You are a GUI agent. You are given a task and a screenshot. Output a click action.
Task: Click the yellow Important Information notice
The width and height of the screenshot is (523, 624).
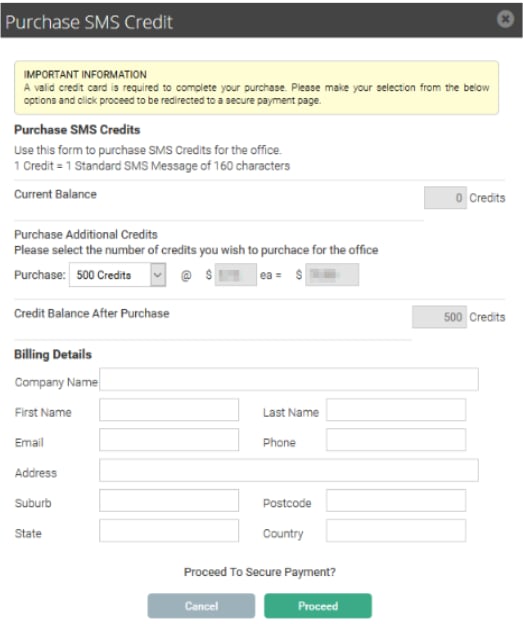click(256, 88)
